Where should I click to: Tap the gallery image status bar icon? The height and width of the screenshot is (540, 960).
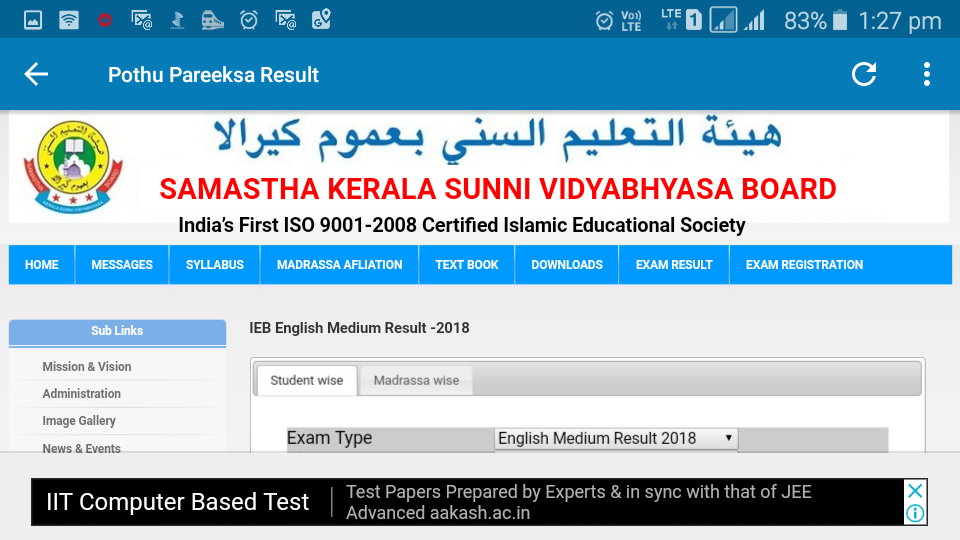pyautogui.click(x=33, y=20)
